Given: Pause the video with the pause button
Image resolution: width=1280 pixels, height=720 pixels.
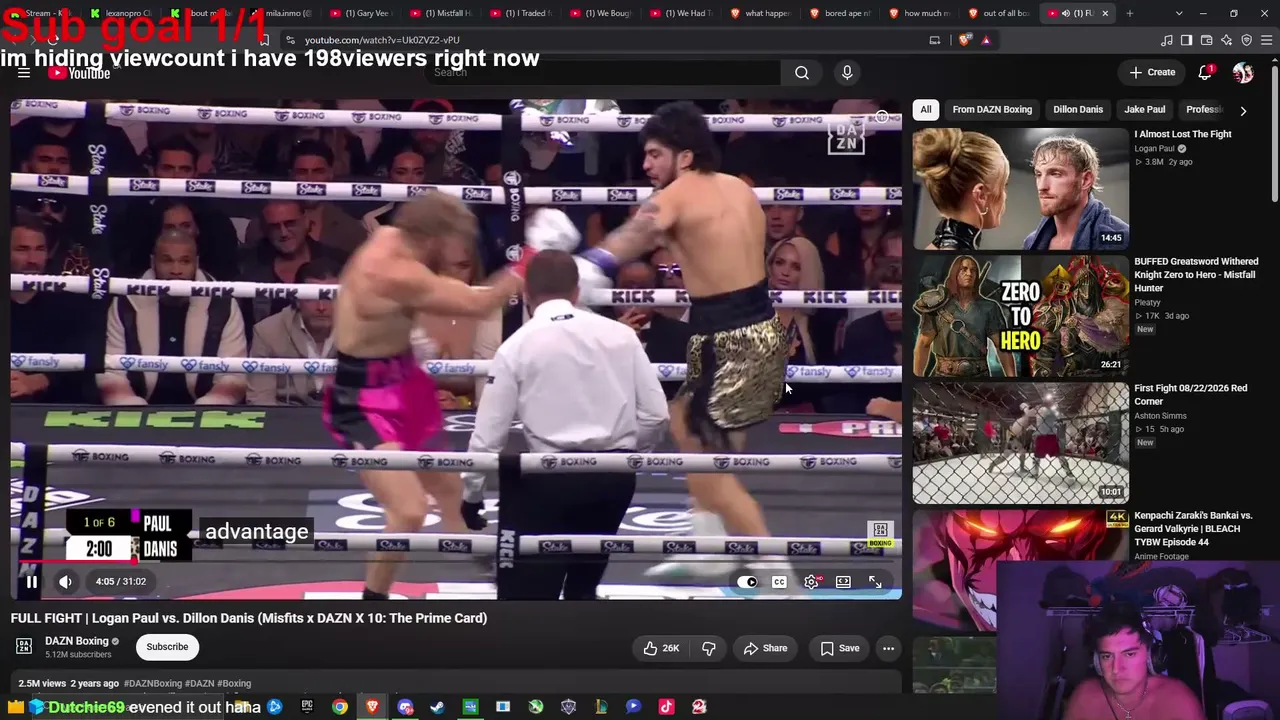Looking at the screenshot, I should [31, 581].
